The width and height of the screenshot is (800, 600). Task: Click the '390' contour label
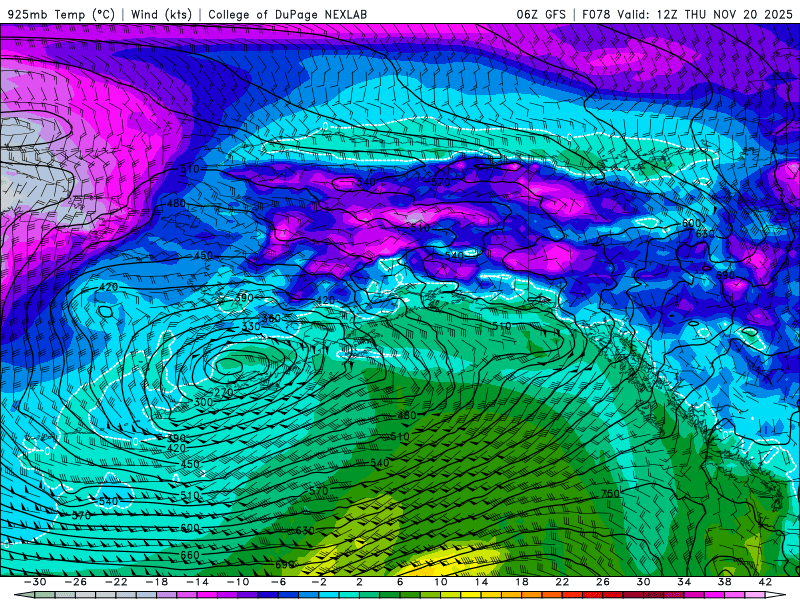click(x=176, y=438)
